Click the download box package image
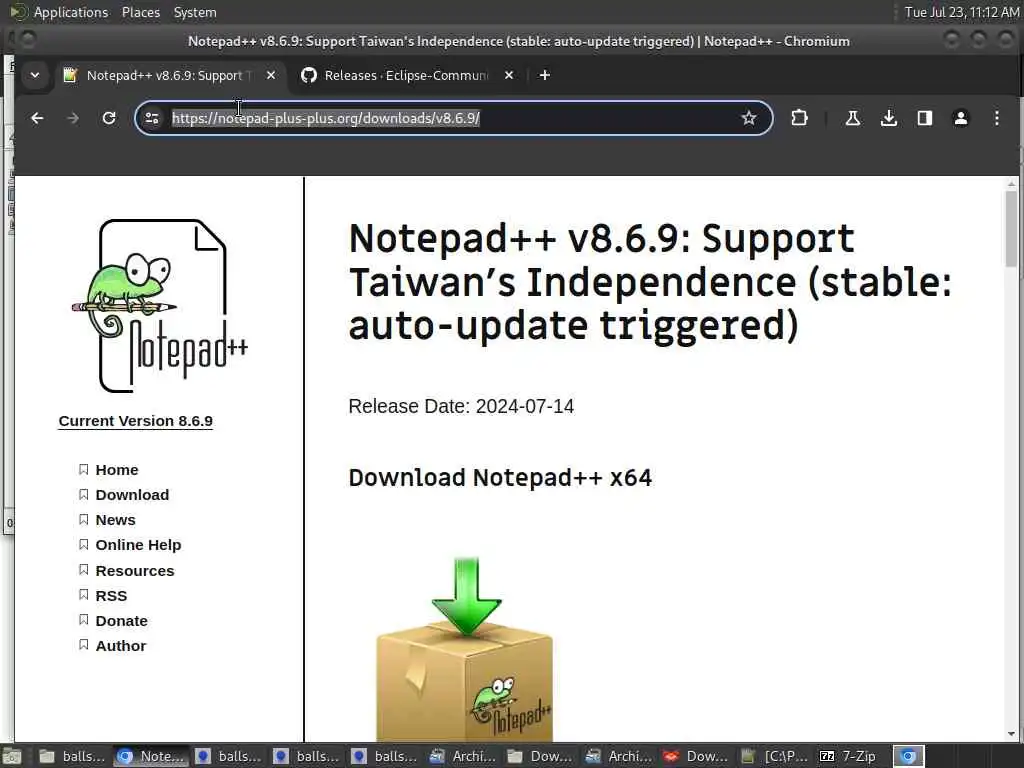Image resolution: width=1024 pixels, height=768 pixels. pos(465,648)
